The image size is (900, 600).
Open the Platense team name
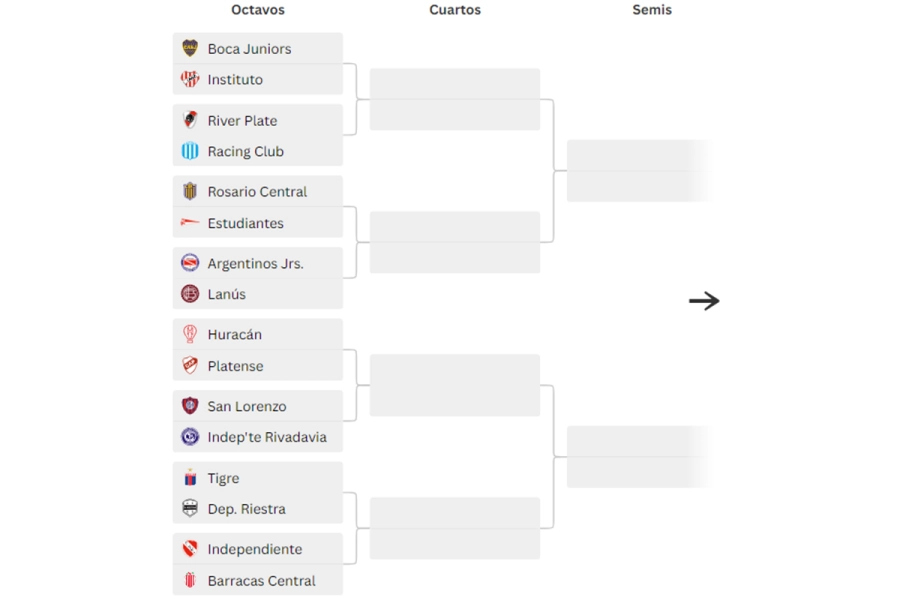(235, 366)
